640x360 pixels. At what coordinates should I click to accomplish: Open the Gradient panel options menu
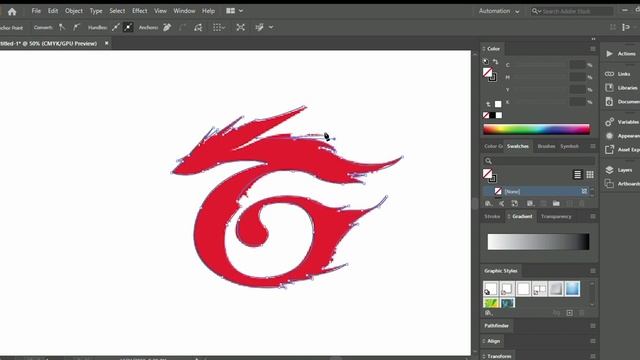click(593, 216)
